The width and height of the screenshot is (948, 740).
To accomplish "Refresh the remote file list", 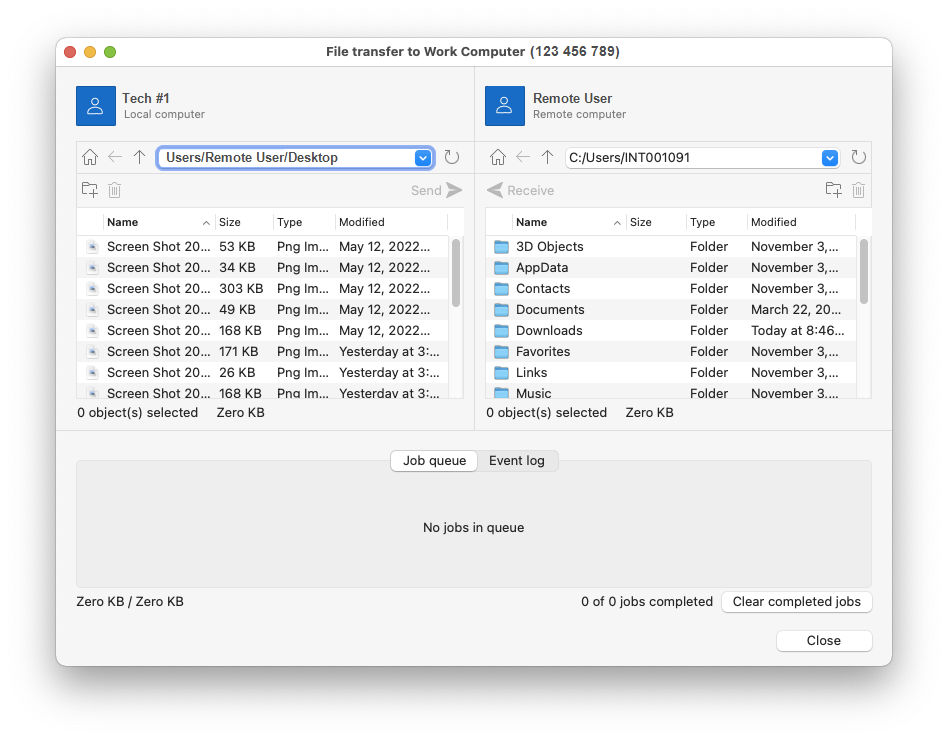I will click(859, 157).
